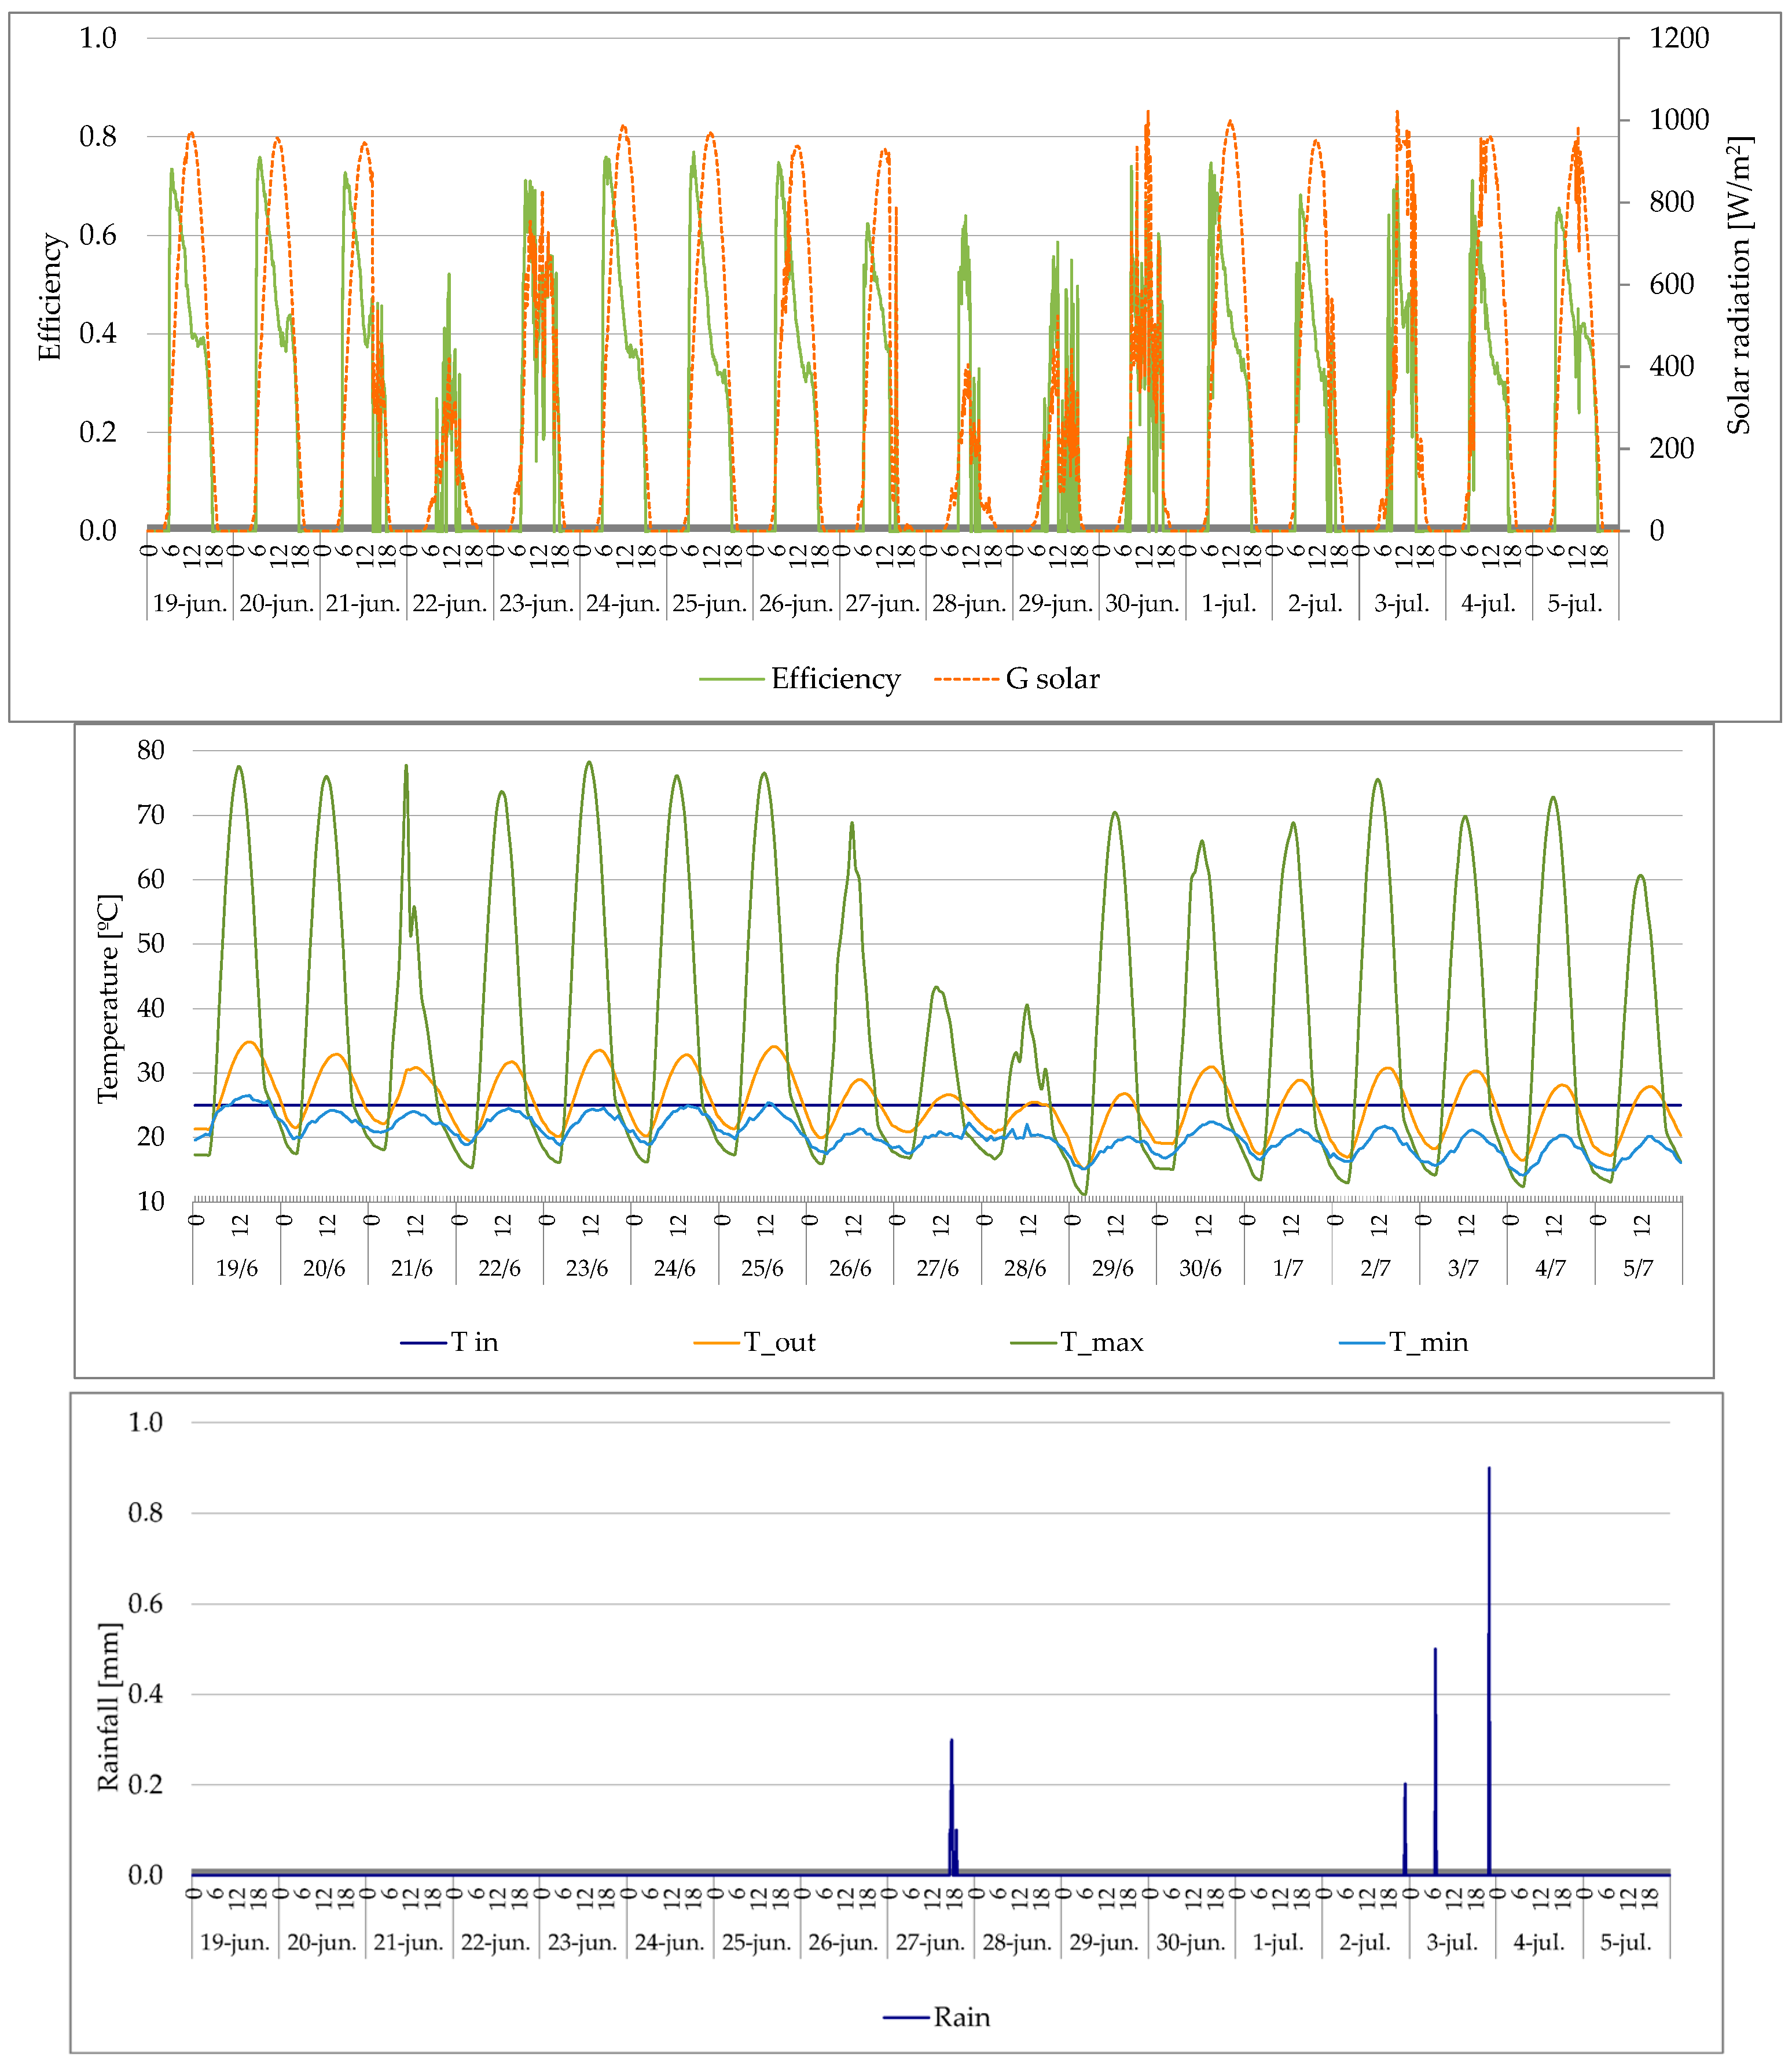This screenshot has height=2068, width=1792.
Task: Click the 30-jun. label in efficiency chart
Action: pos(1142,604)
